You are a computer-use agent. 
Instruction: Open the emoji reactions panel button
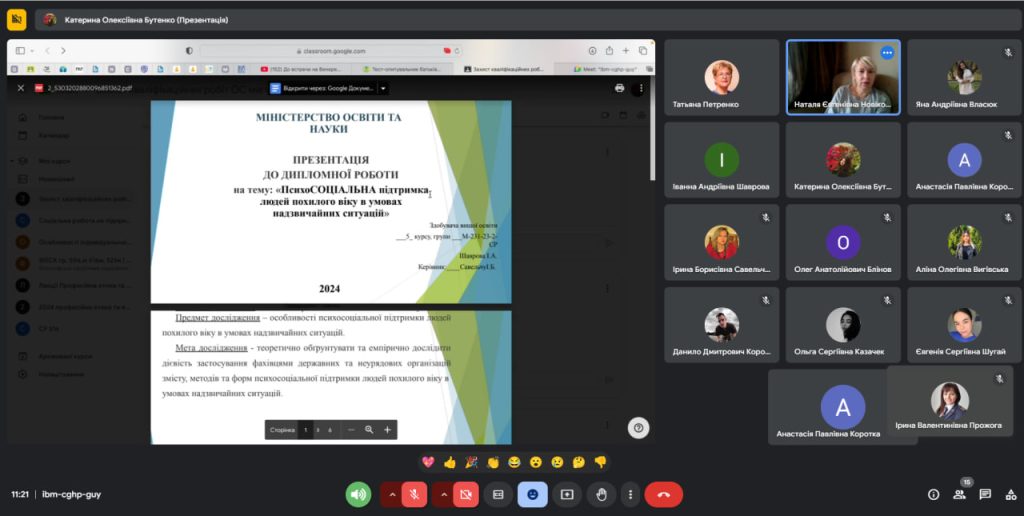532,494
